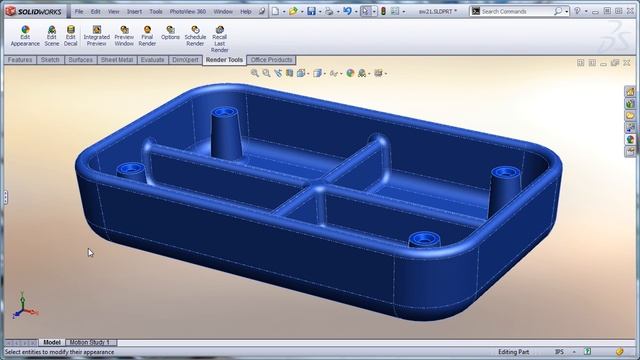Viewport: 640px width, 360px height.
Task: Start the Integrated Preview
Action: pyautogui.click(x=97, y=36)
